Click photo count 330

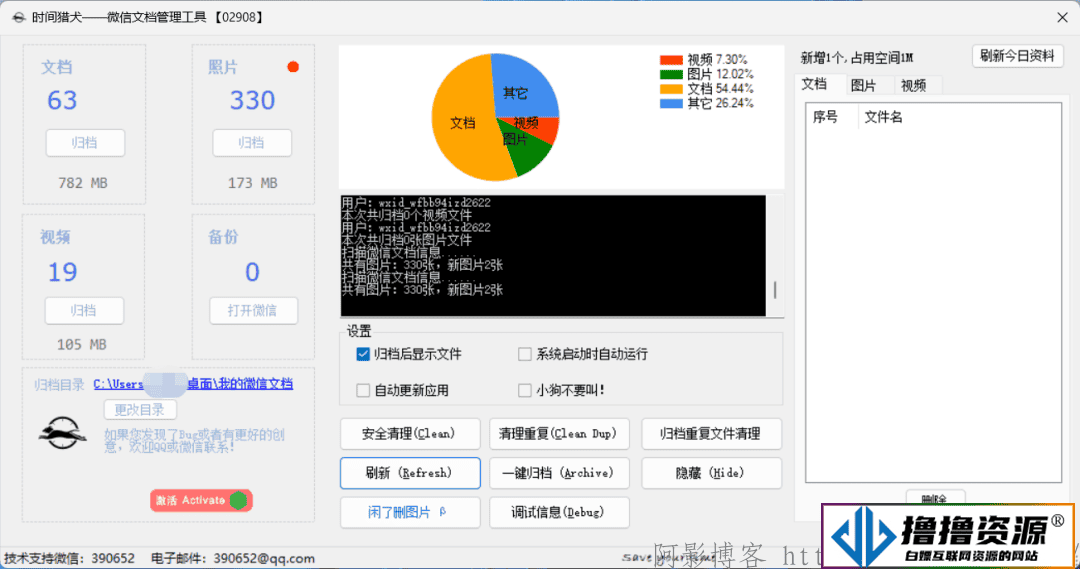(252, 101)
